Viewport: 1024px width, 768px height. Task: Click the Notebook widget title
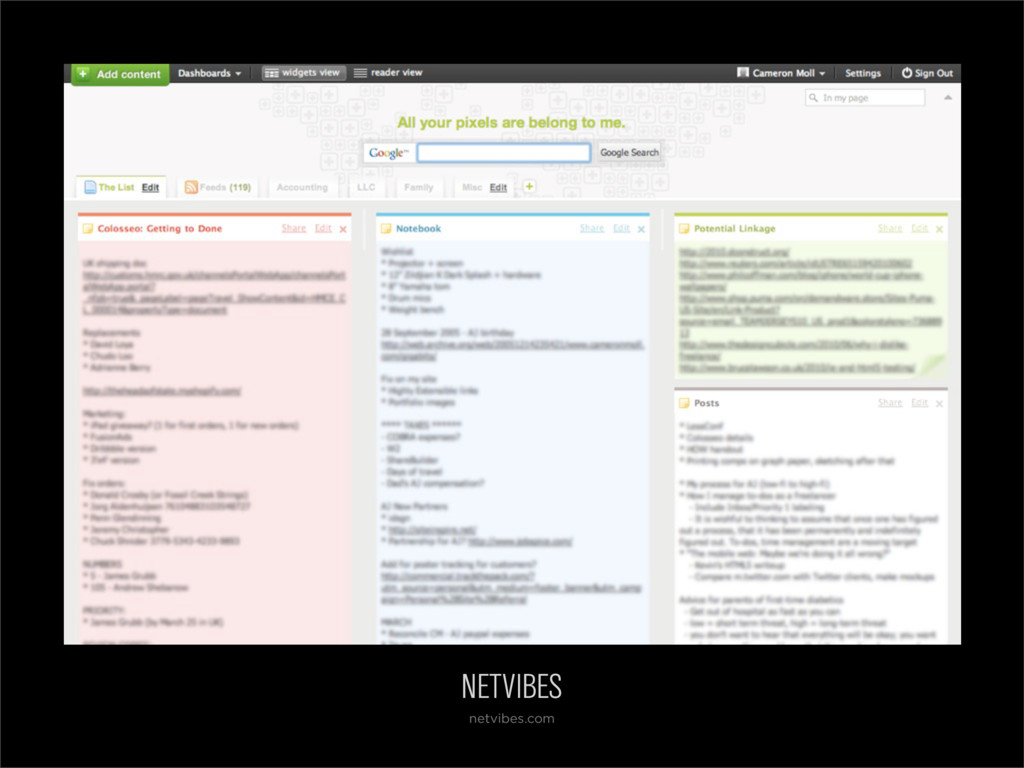tap(418, 229)
